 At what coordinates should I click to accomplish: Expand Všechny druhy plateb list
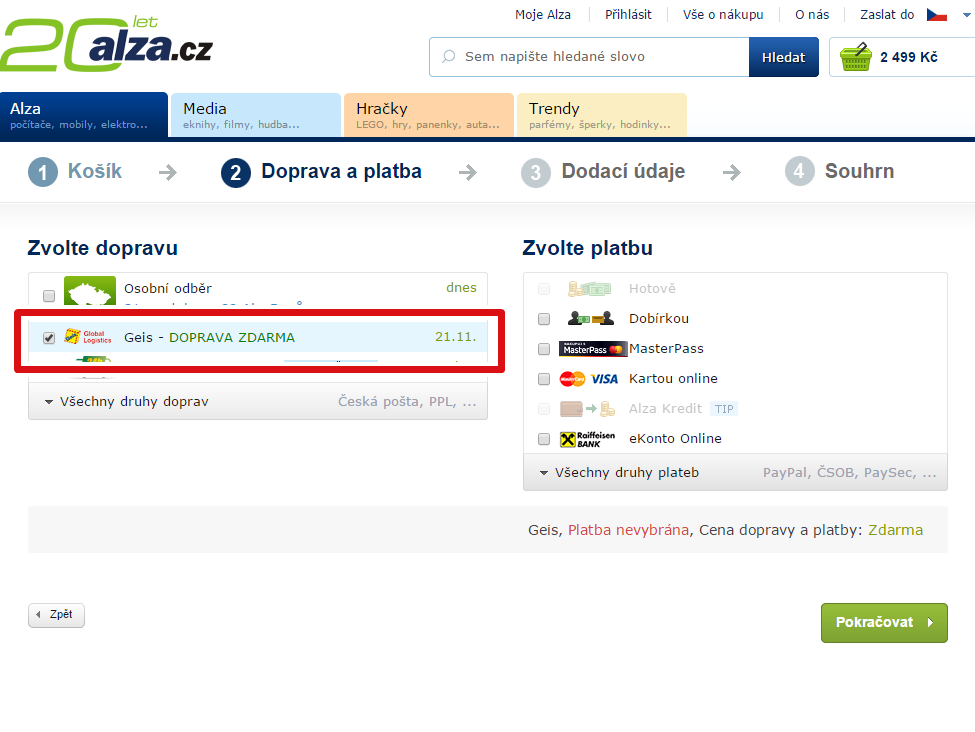click(x=736, y=472)
